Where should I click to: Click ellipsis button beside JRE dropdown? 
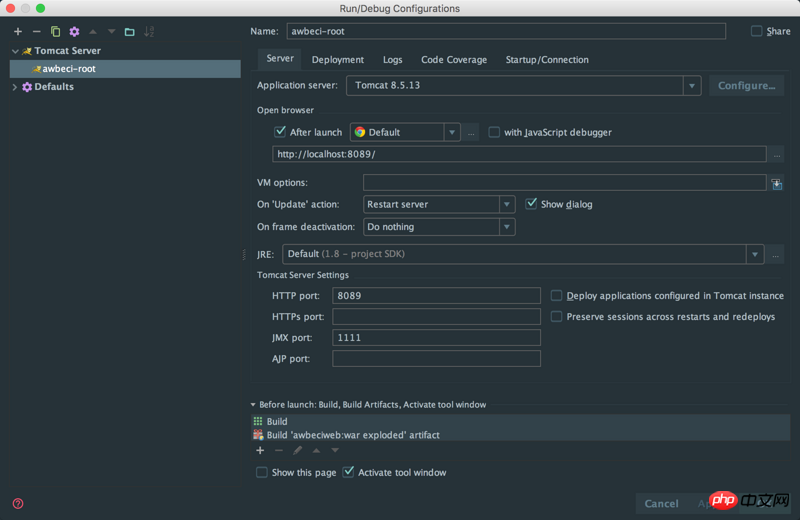pos(776,255)
